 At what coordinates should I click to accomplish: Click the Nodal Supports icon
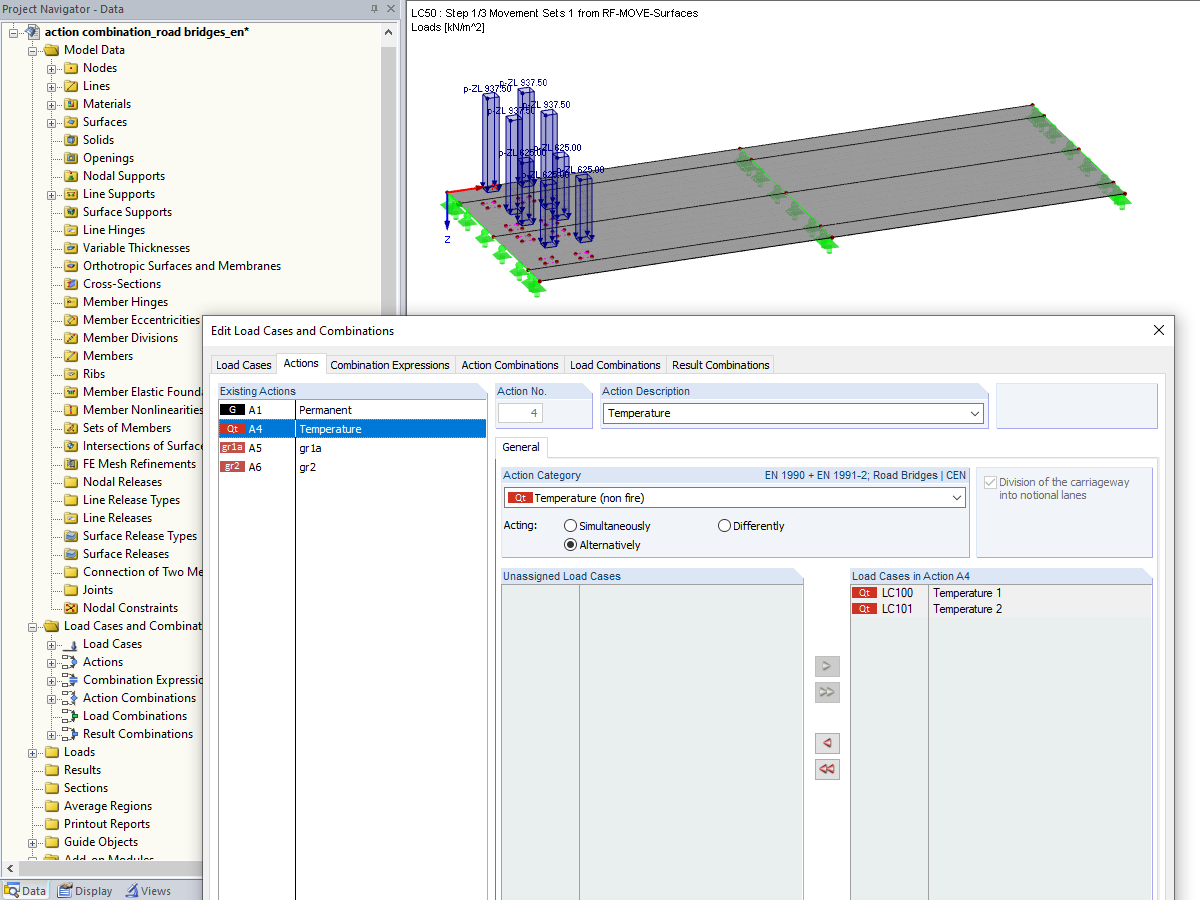click(x=71, y=176)
